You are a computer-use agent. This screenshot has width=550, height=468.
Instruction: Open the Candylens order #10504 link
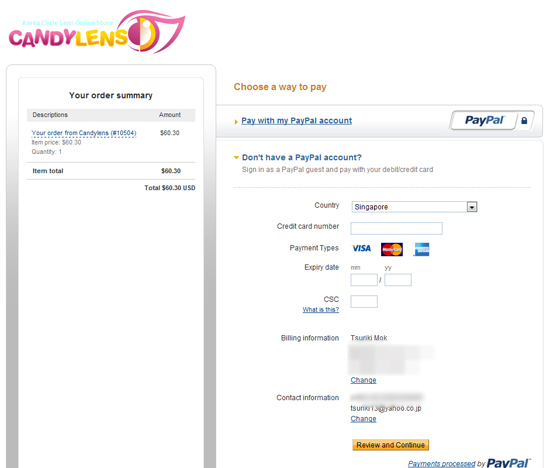84,133
